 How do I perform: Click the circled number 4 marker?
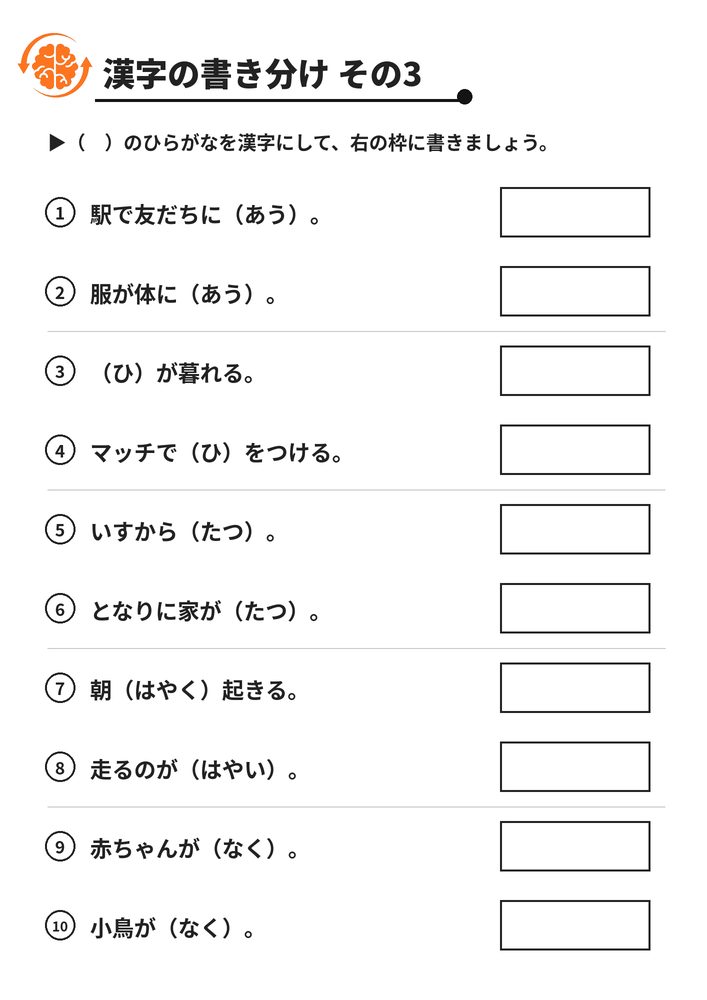pos(60,451)
